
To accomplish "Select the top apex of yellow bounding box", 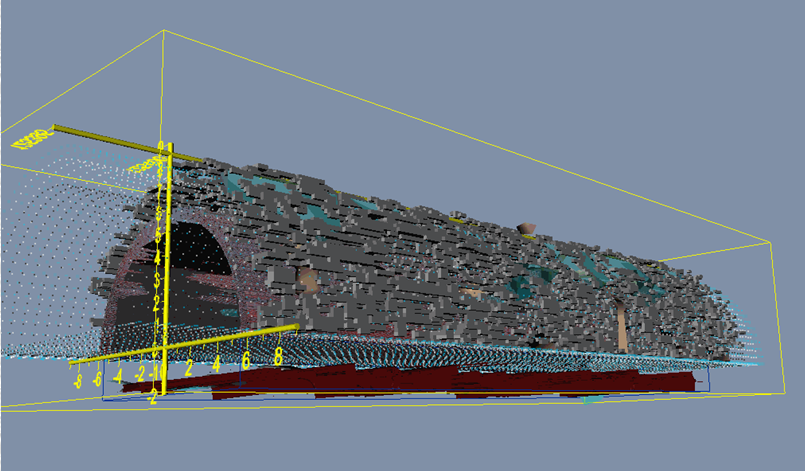I will (x=163, y=31).
